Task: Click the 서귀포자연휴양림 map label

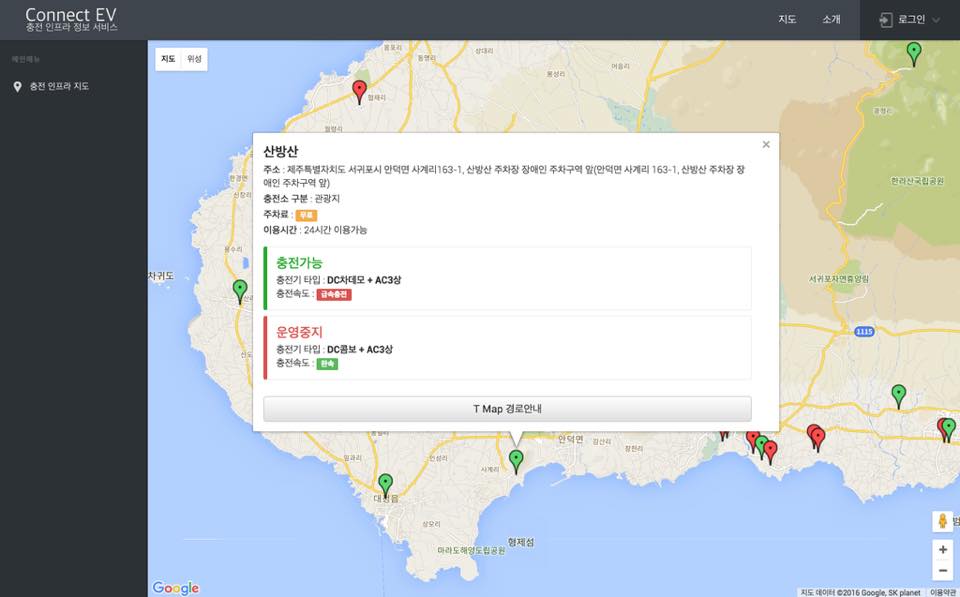Action: (839, 279)
